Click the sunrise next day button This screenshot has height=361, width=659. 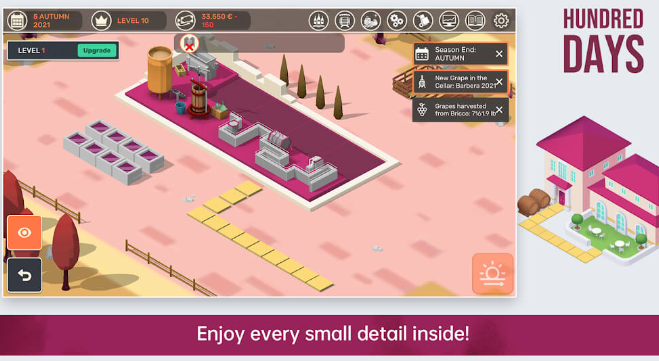coord(493,274)
